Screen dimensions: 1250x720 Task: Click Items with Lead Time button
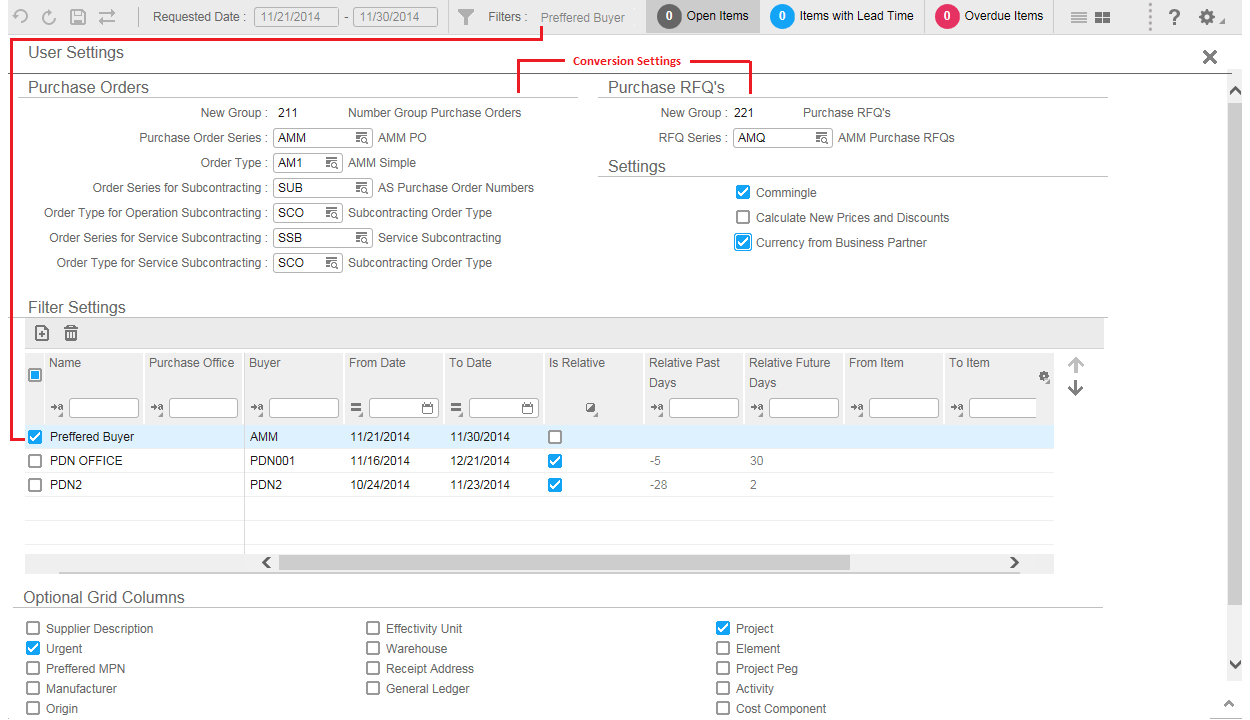[844, 16]
